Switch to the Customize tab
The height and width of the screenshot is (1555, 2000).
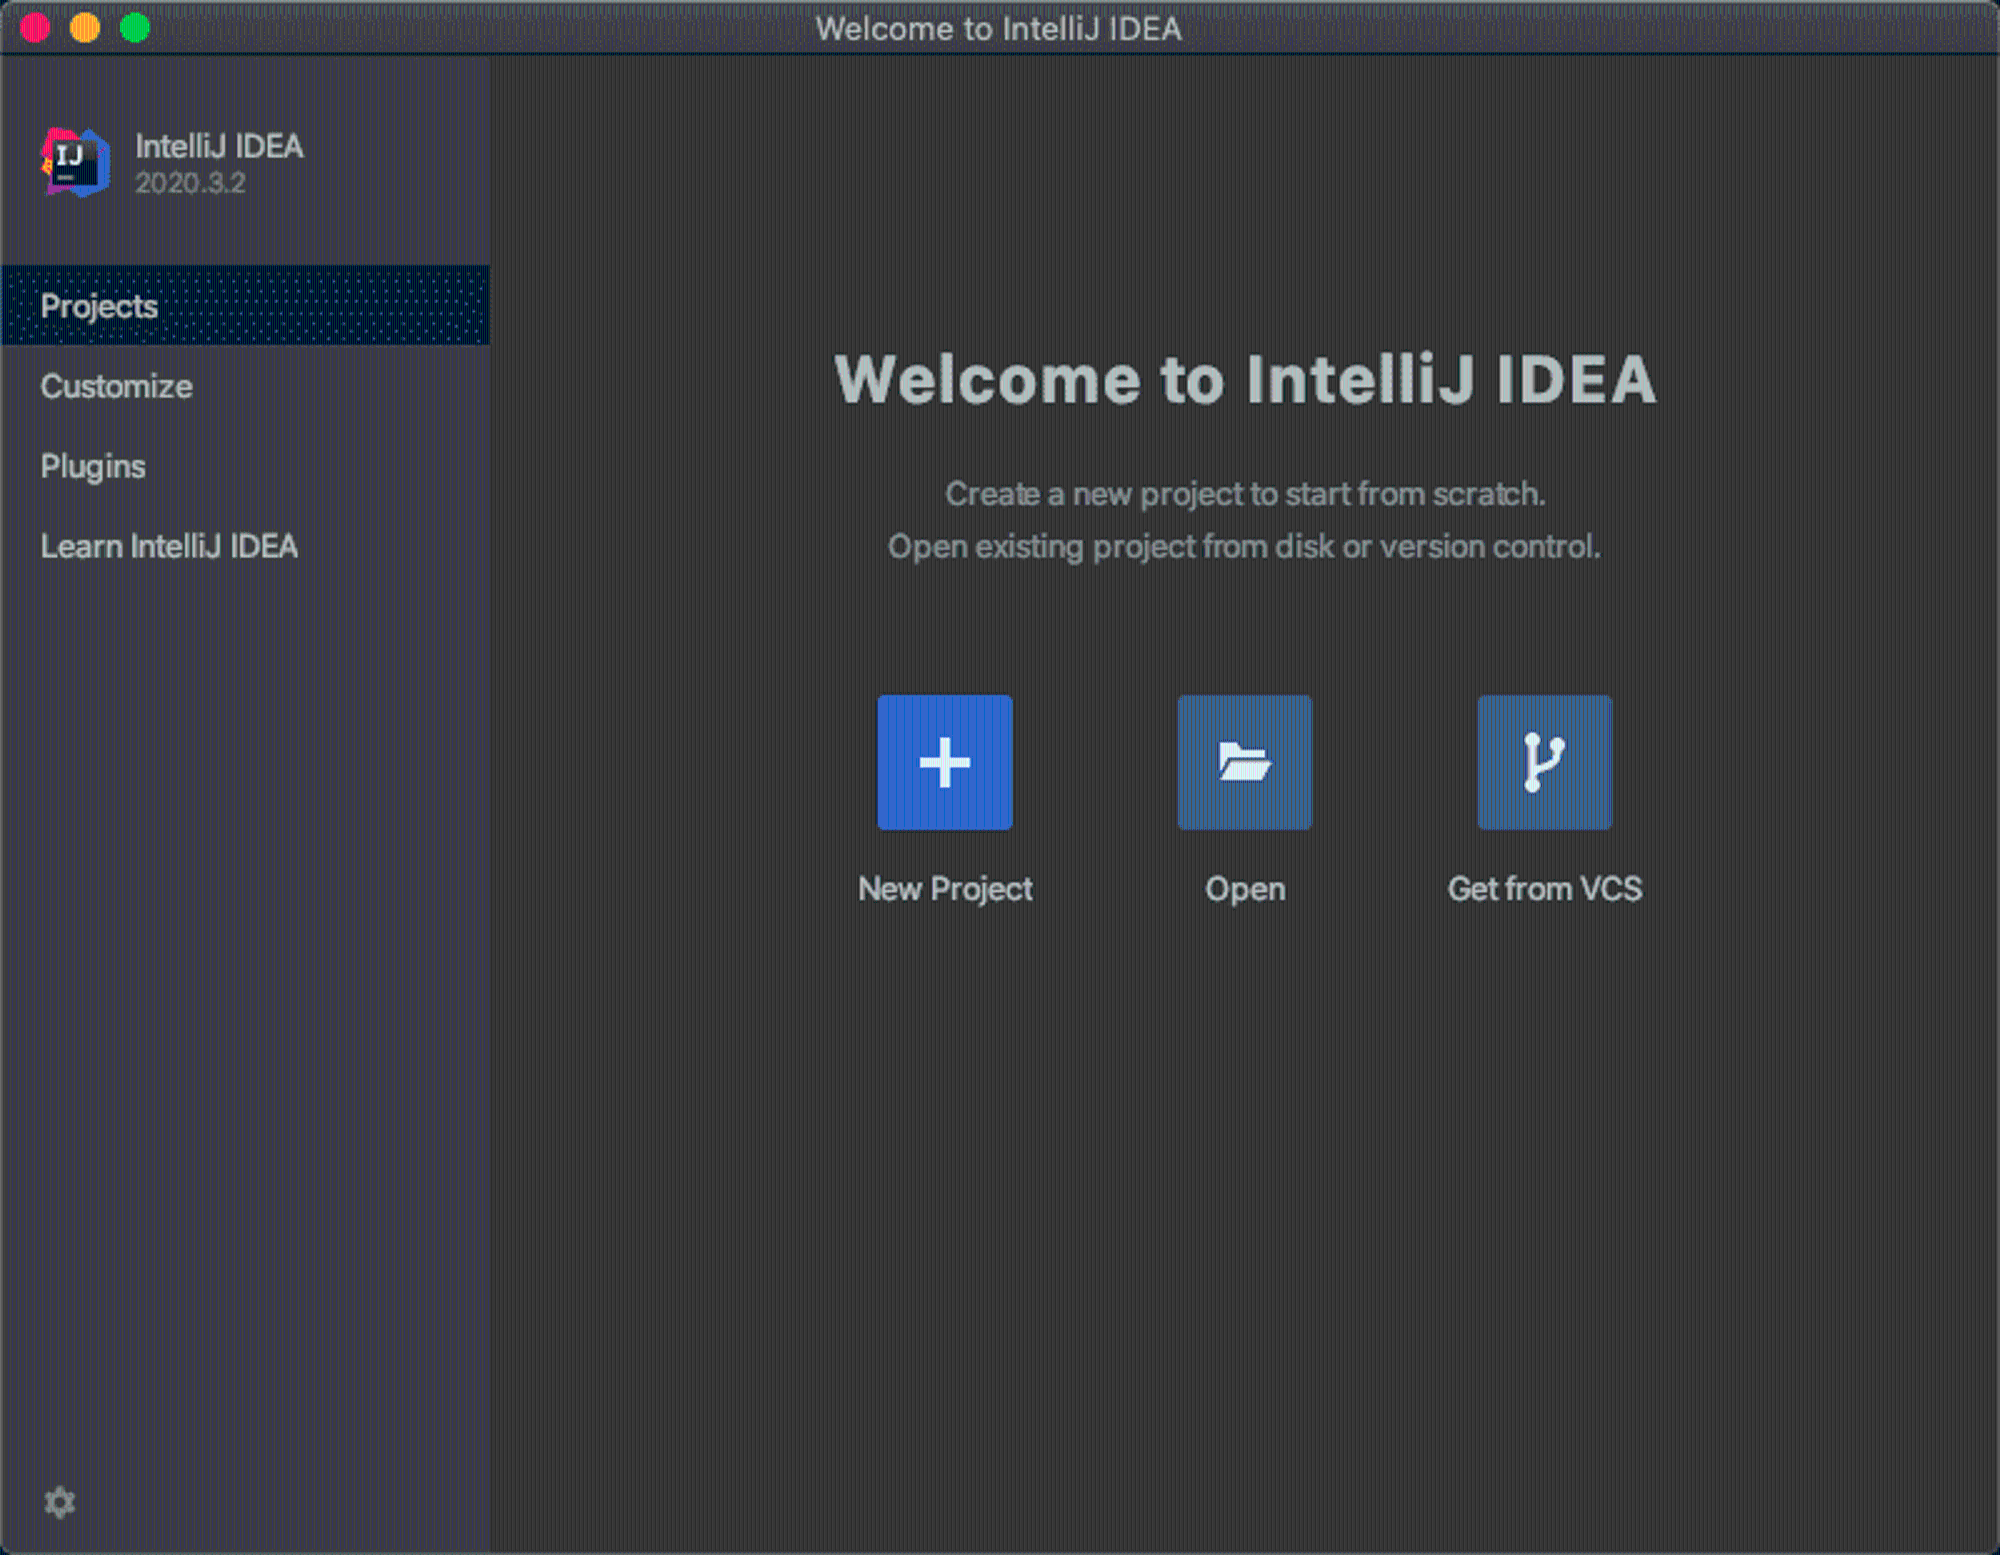coord(246,386)
